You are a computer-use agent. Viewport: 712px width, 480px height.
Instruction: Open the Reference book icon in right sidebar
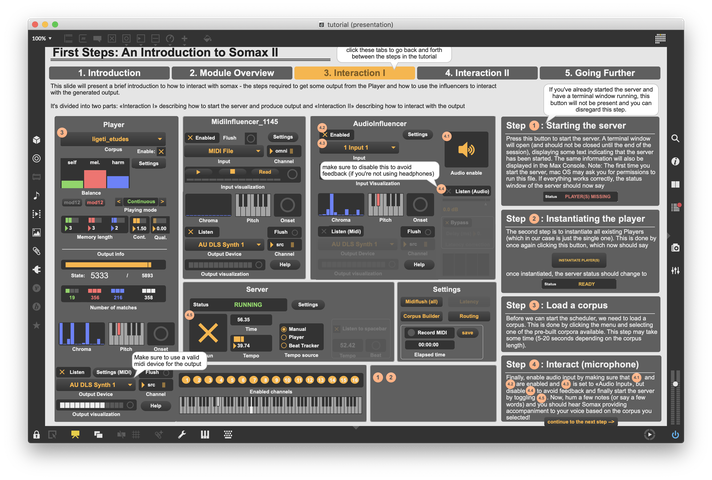pos(675,184)
